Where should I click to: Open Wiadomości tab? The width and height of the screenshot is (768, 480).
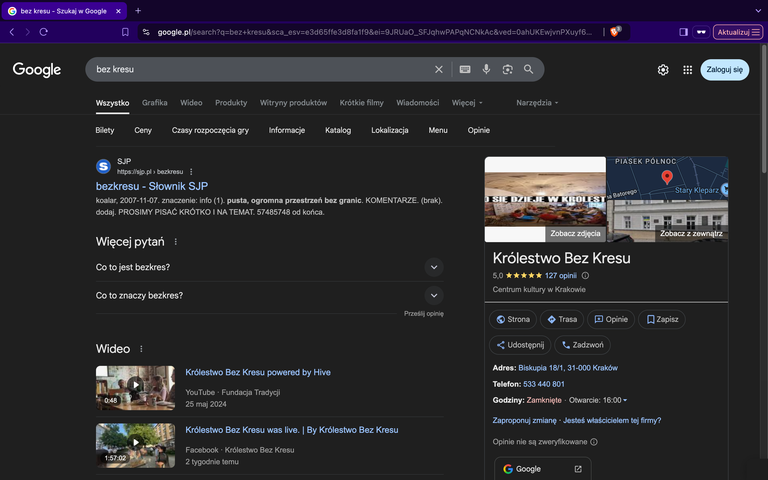418,103
